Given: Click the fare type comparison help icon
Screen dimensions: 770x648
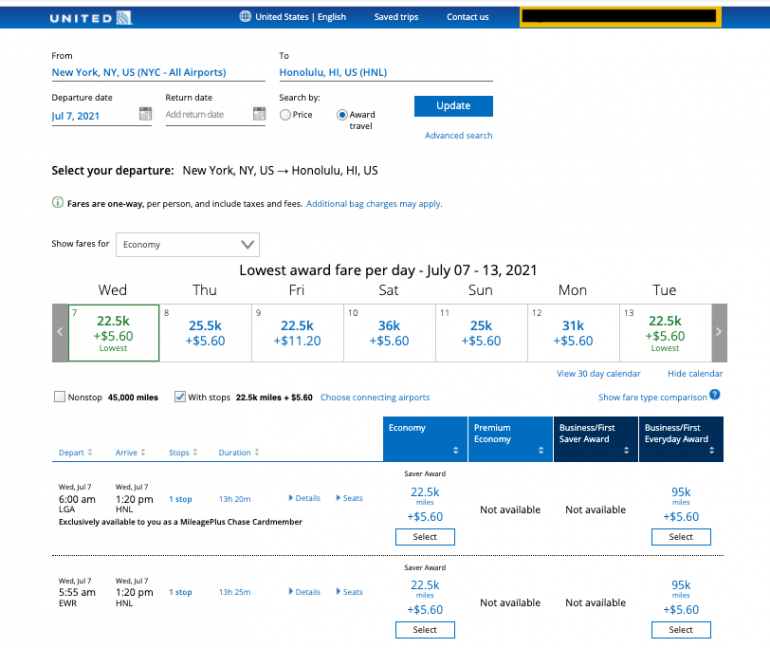Looking at the screenshot, I should click(714, 396).
